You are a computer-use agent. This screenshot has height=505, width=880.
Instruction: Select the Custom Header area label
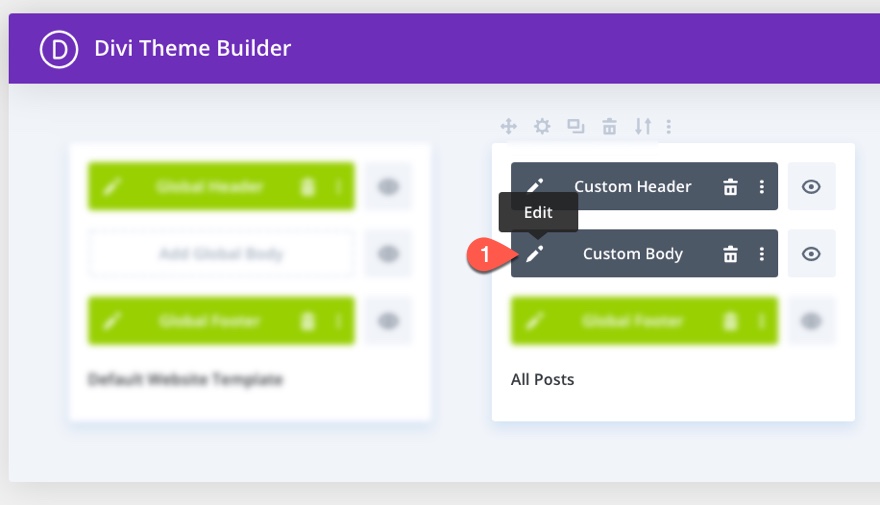coord(632,186)
